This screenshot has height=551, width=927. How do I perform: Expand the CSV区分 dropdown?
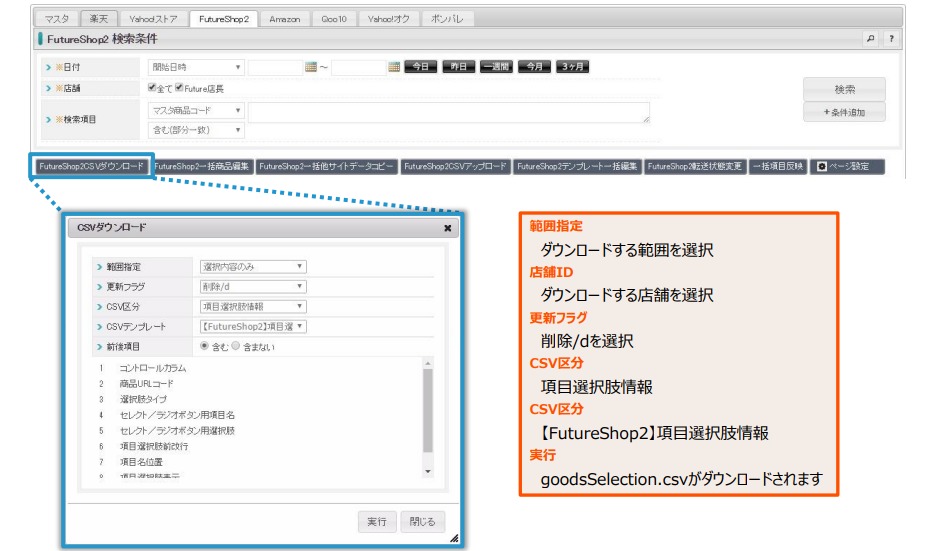tap(253, 306)
